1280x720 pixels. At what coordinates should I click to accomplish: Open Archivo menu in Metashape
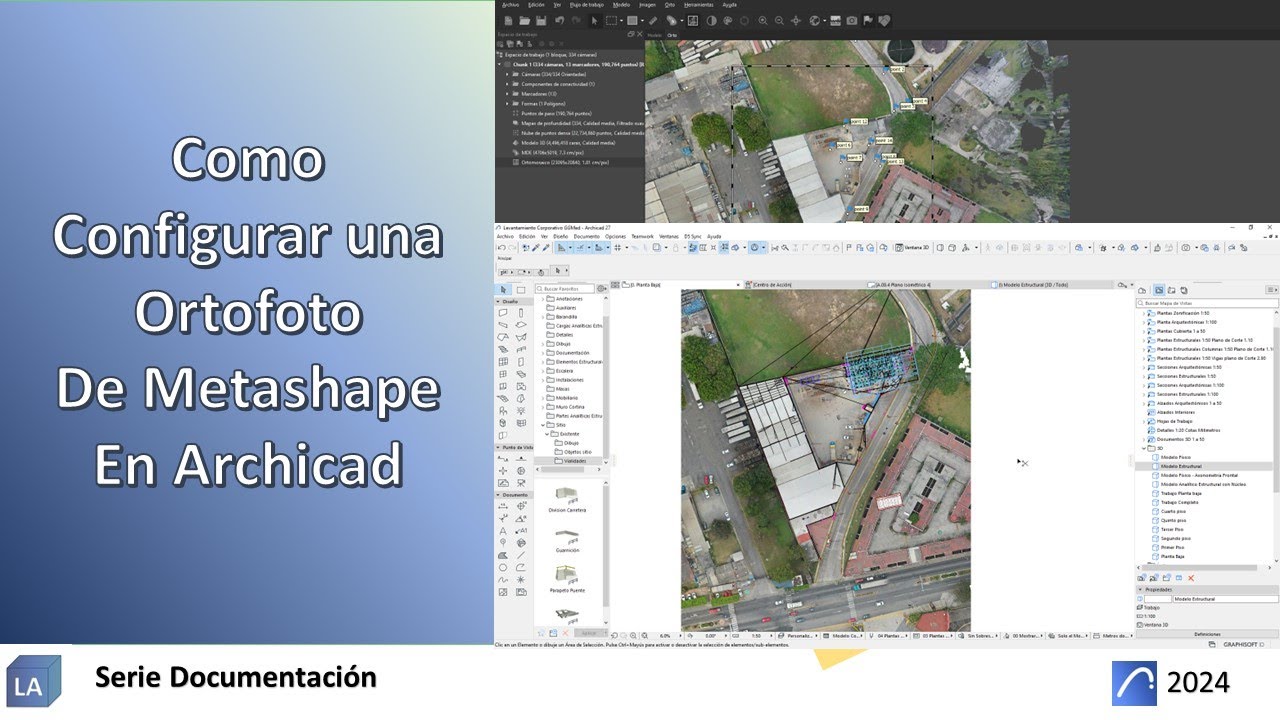coord(511,4)
